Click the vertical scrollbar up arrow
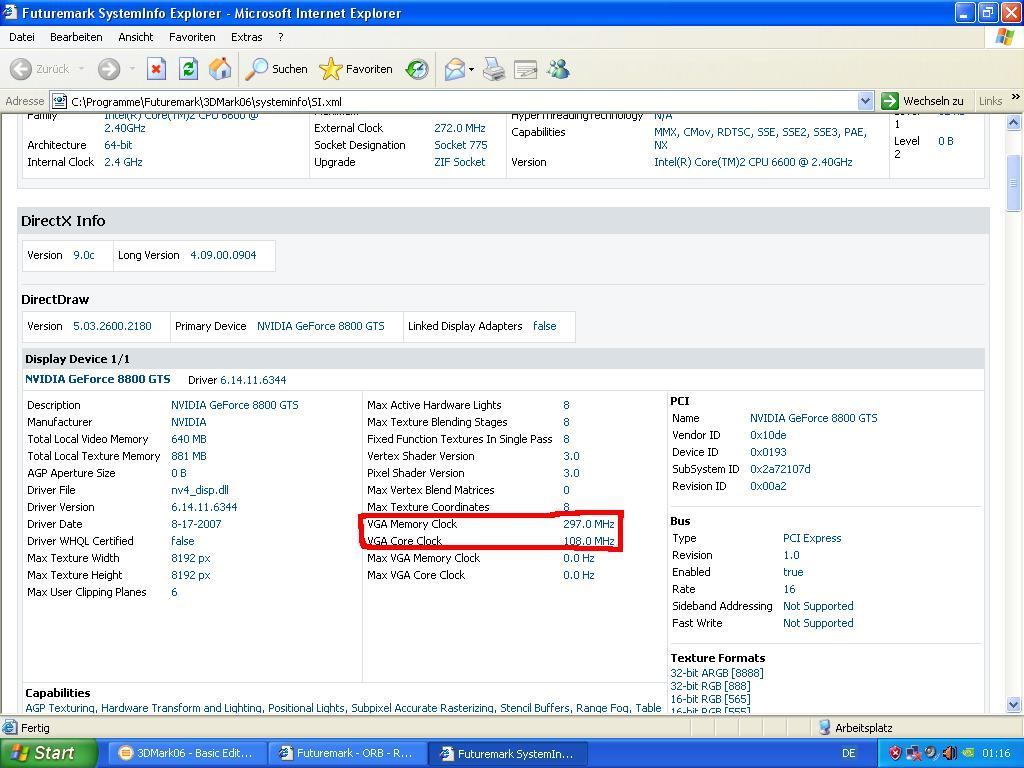1024x768 pixels. coord(1014,122)
